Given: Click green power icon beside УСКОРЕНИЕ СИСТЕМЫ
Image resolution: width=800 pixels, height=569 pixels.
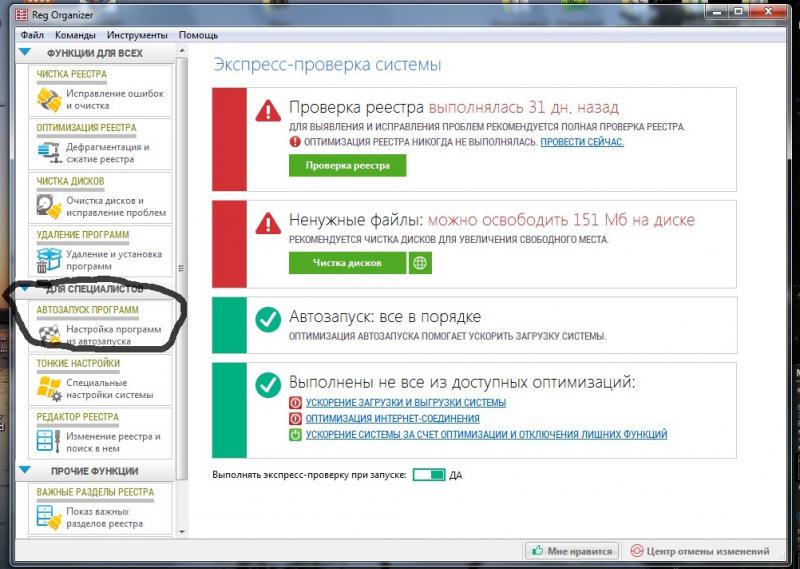Looking at the screenshot, I should (x=295, y=435).
